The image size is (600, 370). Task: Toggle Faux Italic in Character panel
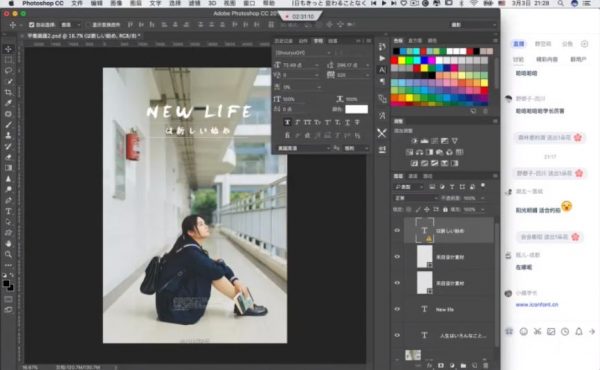click(x=297, y=122)
